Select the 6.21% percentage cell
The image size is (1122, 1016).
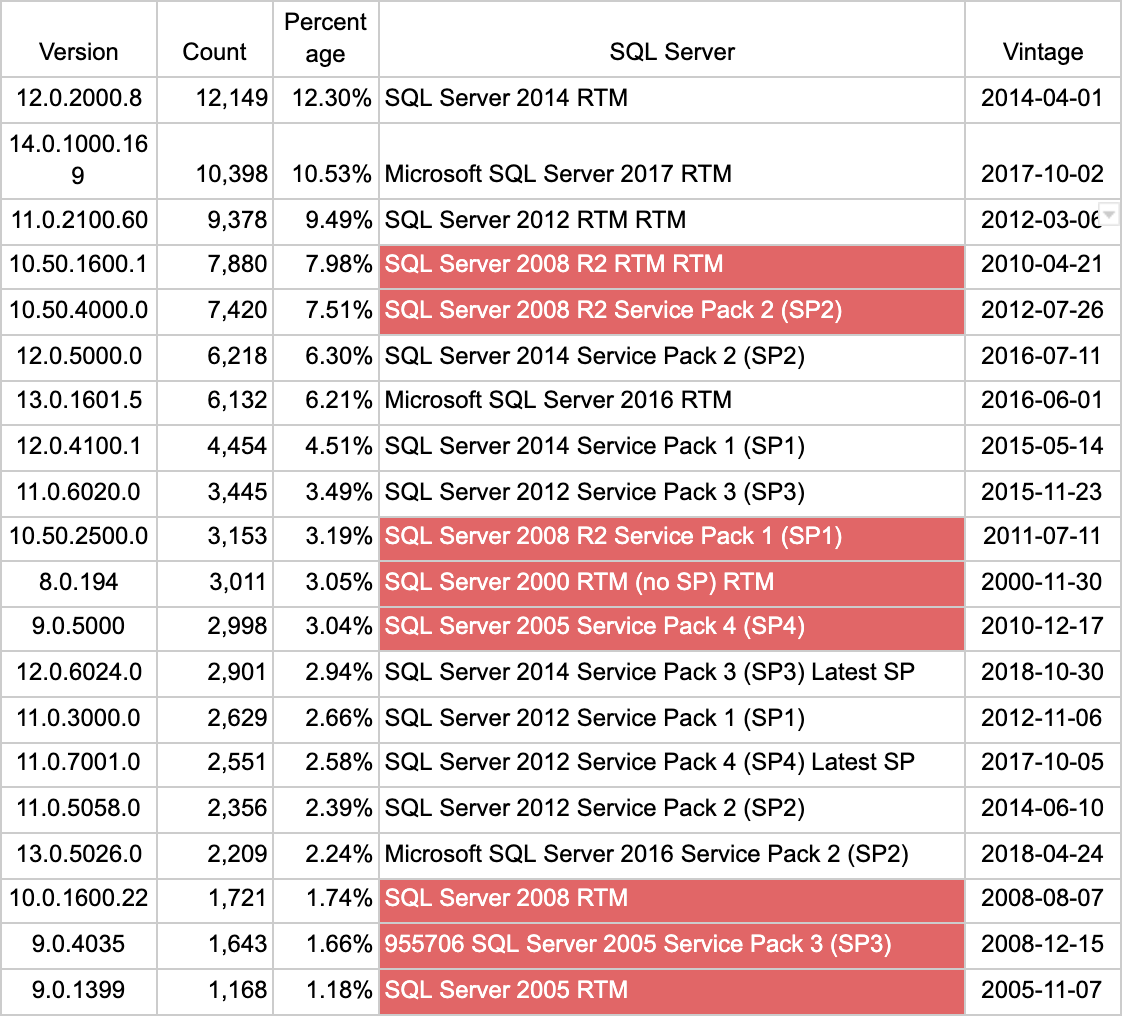(x=325, y=400)
